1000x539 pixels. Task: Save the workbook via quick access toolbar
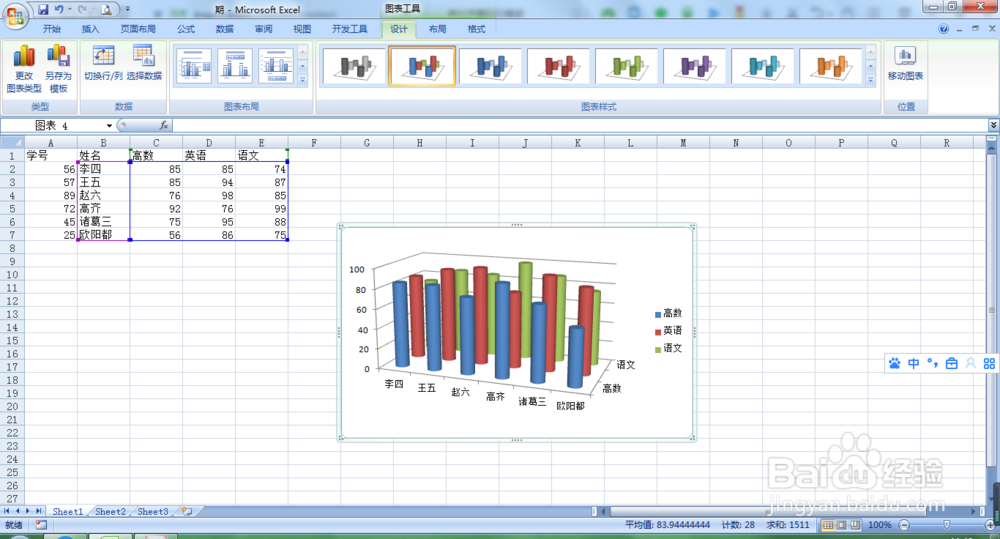43,10
